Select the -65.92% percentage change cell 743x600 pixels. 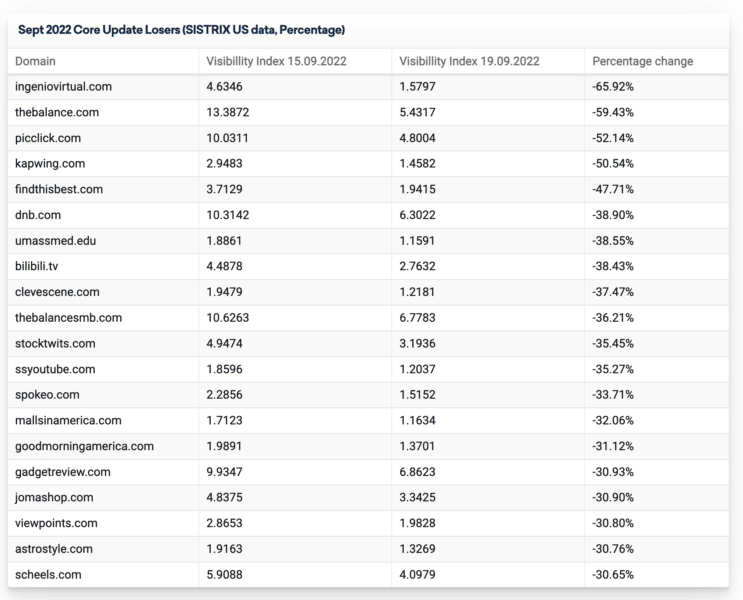tap(613, 87)
